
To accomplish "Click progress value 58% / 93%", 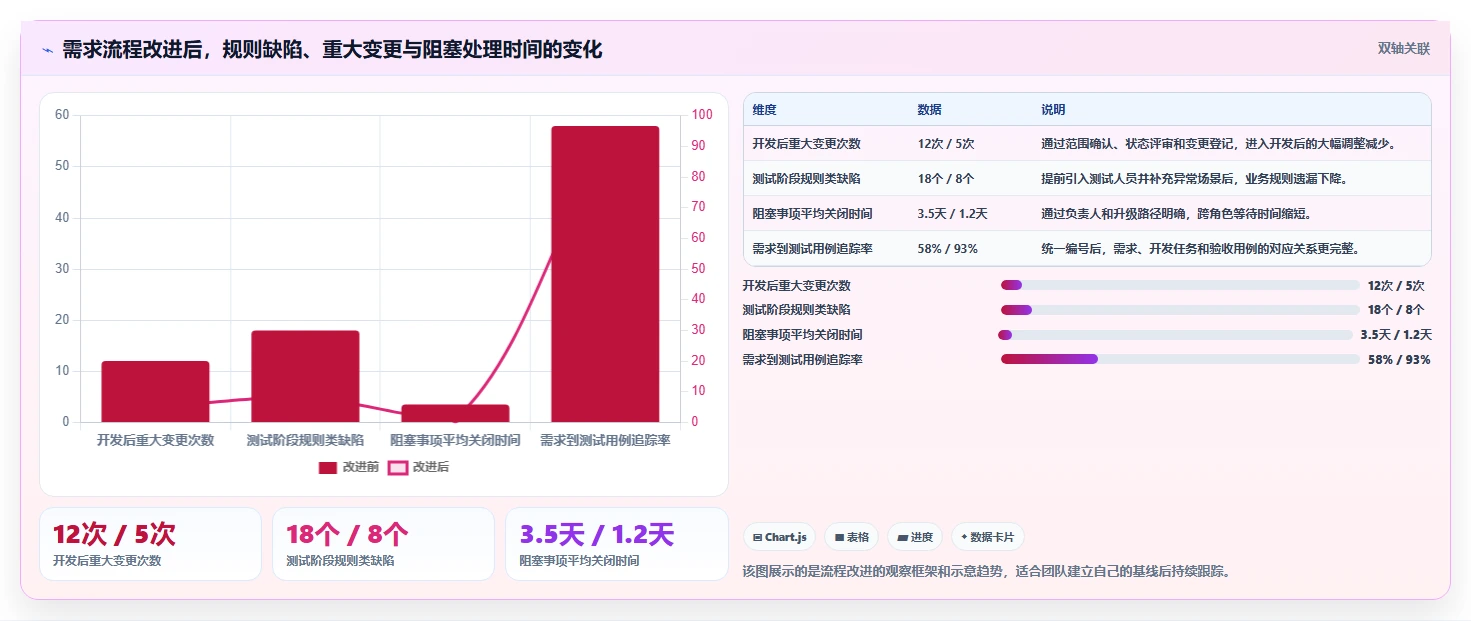I will coord(1399,360).
